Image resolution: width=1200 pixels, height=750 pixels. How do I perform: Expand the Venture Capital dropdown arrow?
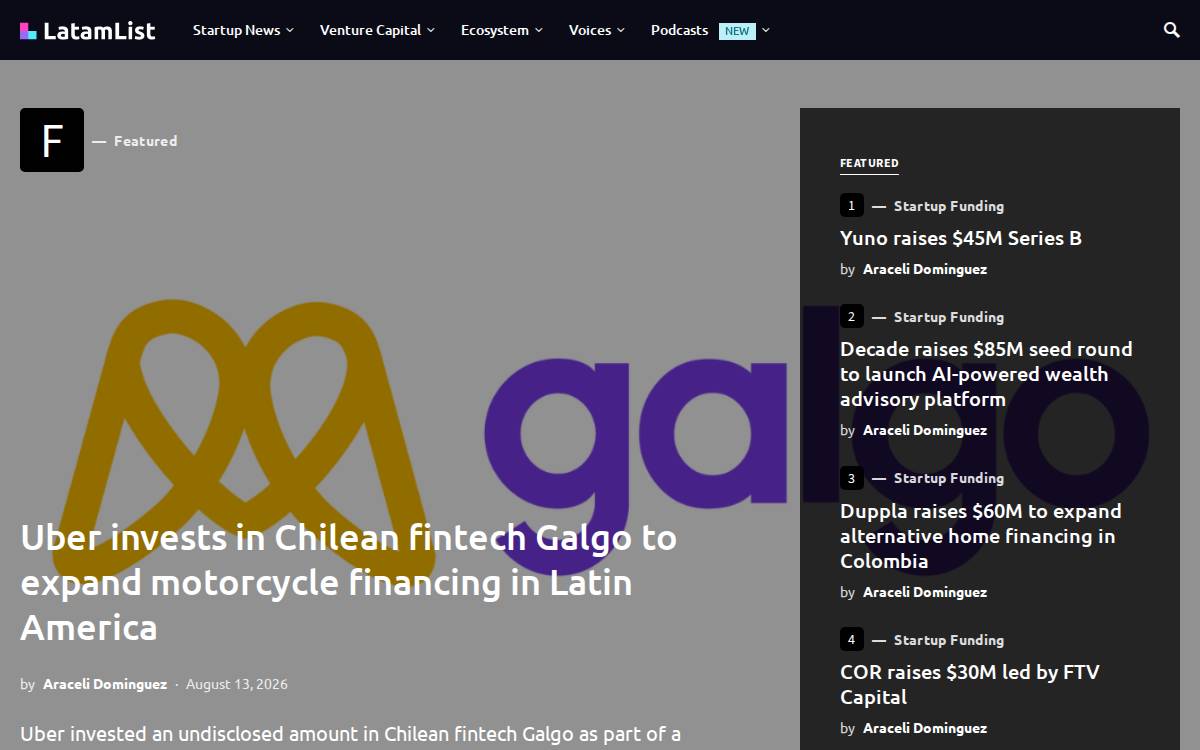pos(431,31)
